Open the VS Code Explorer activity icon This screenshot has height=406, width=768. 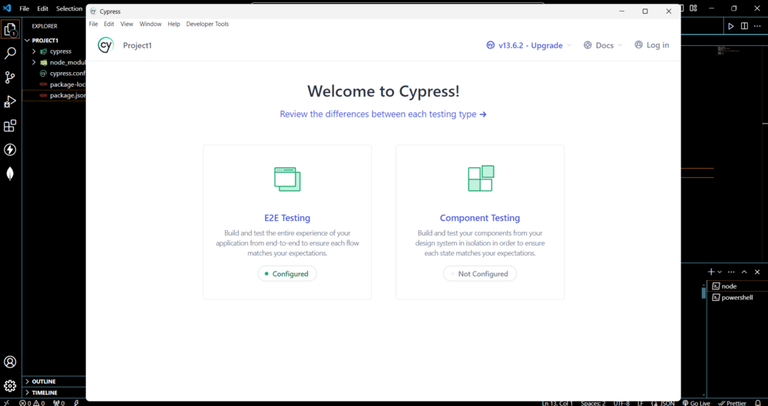(x=10, y=29)
